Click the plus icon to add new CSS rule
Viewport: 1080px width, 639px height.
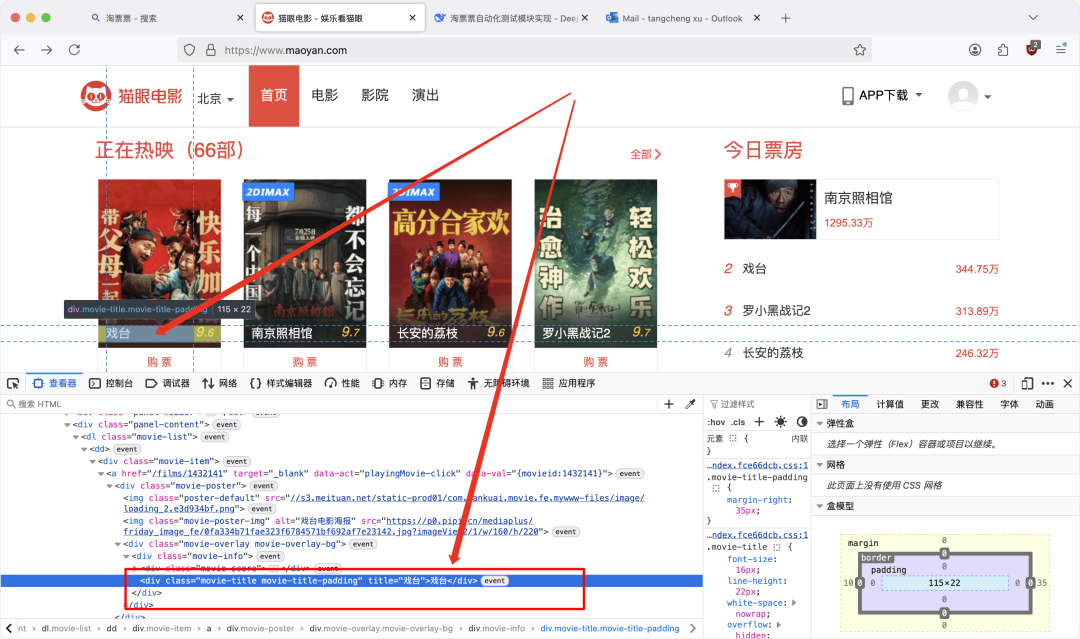(x=759, y=421)
